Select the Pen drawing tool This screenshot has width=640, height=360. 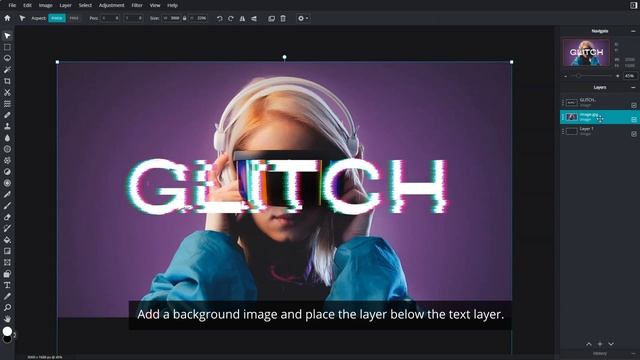[7, 195]
